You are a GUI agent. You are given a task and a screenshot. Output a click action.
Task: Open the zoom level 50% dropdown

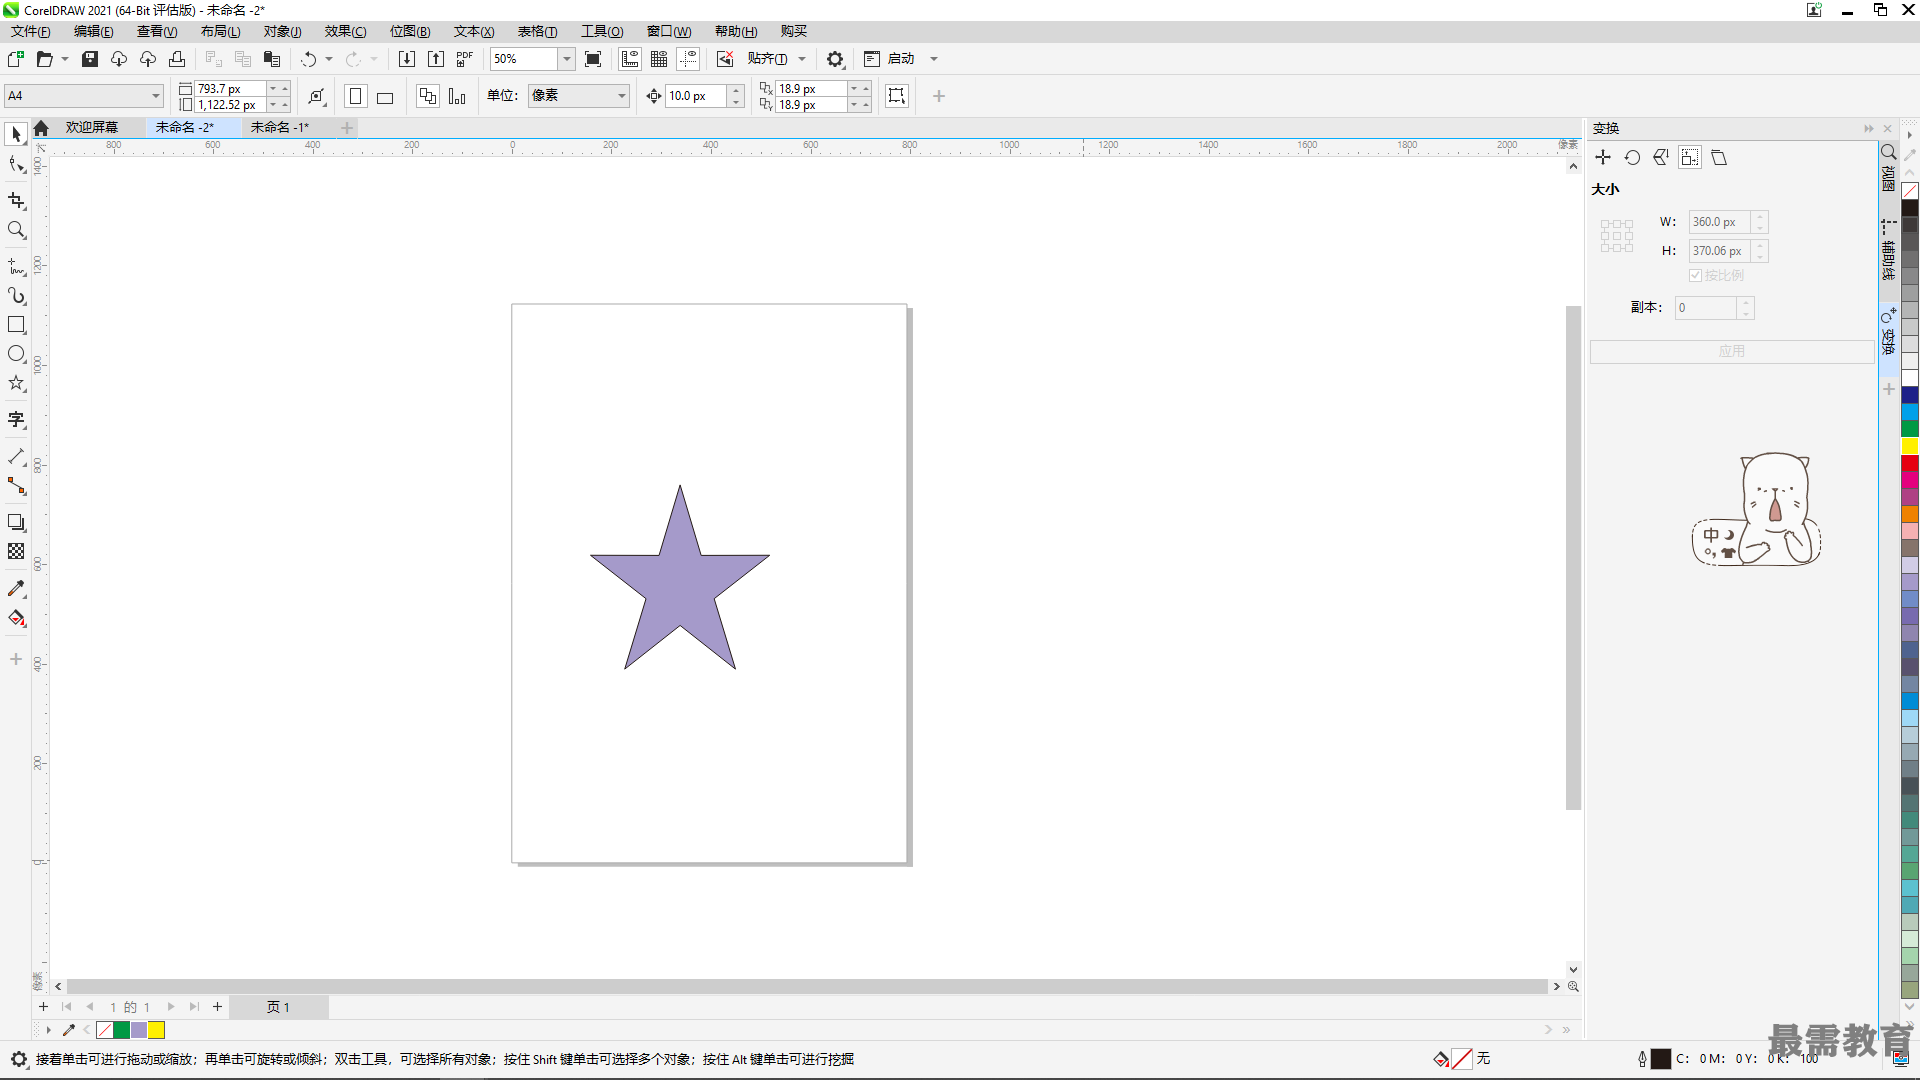[566, 59]
